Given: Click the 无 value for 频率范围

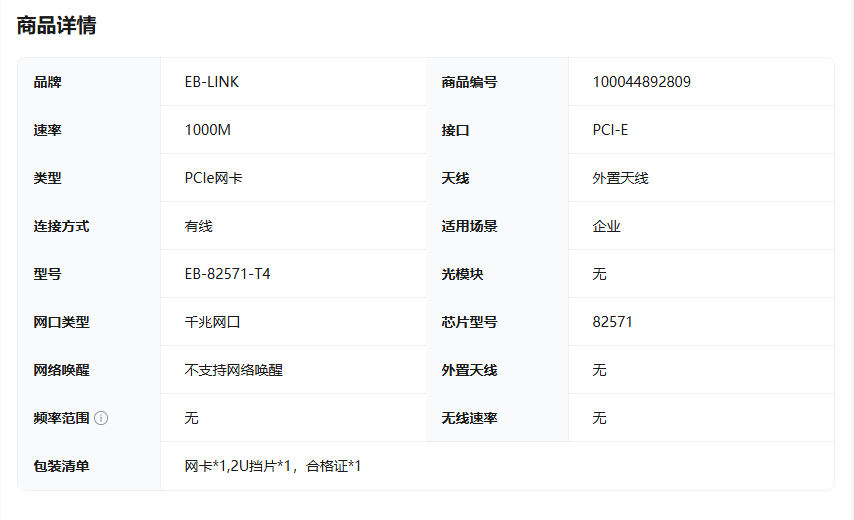Looking at the screenshot, I should click(x=191, y=418).
